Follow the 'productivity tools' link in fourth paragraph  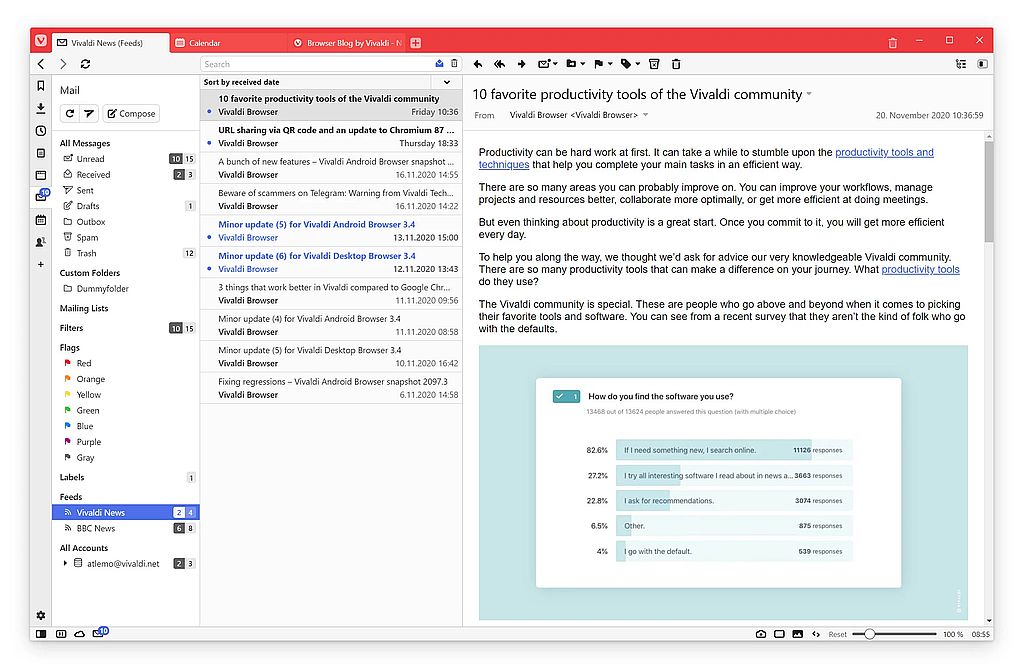tap(920, 270)
